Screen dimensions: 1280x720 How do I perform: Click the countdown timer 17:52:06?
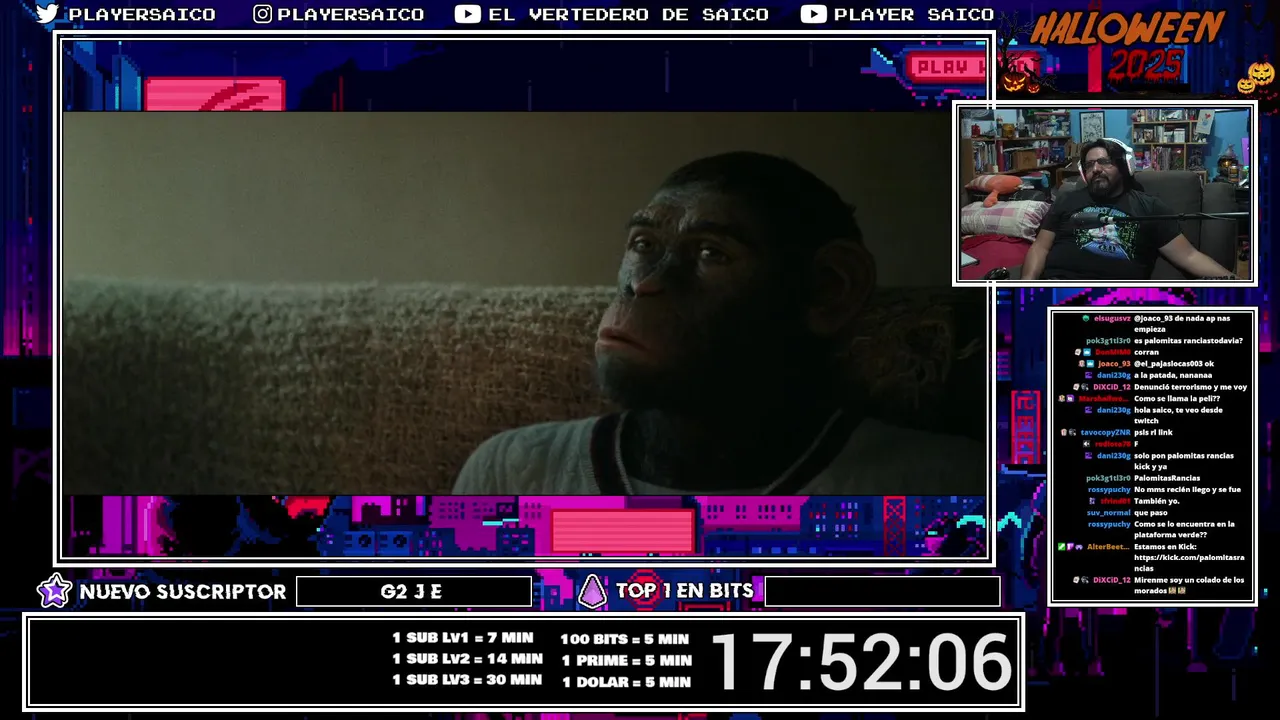(x=860, y=662)
